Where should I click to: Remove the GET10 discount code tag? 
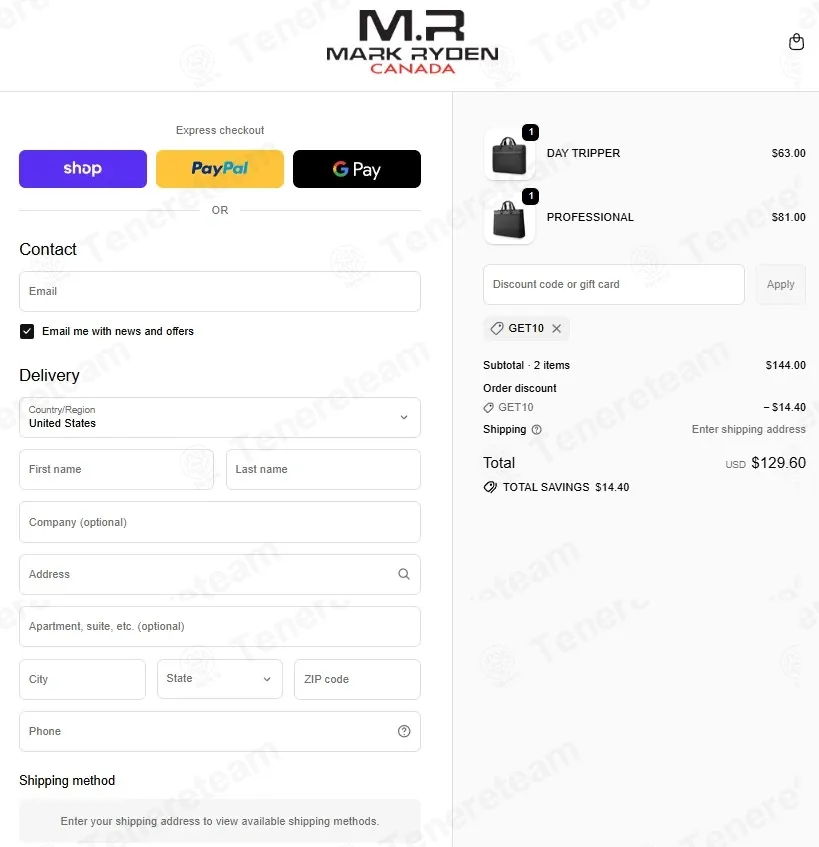[556, 328]
